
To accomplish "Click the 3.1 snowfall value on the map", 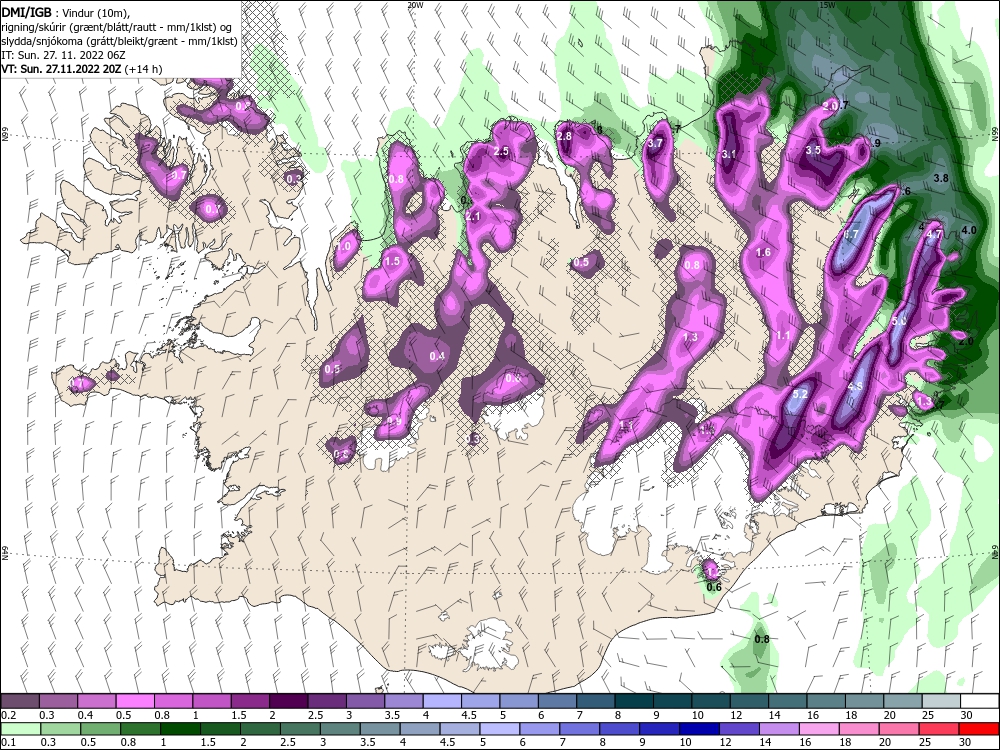I will (x=728, y=154).
